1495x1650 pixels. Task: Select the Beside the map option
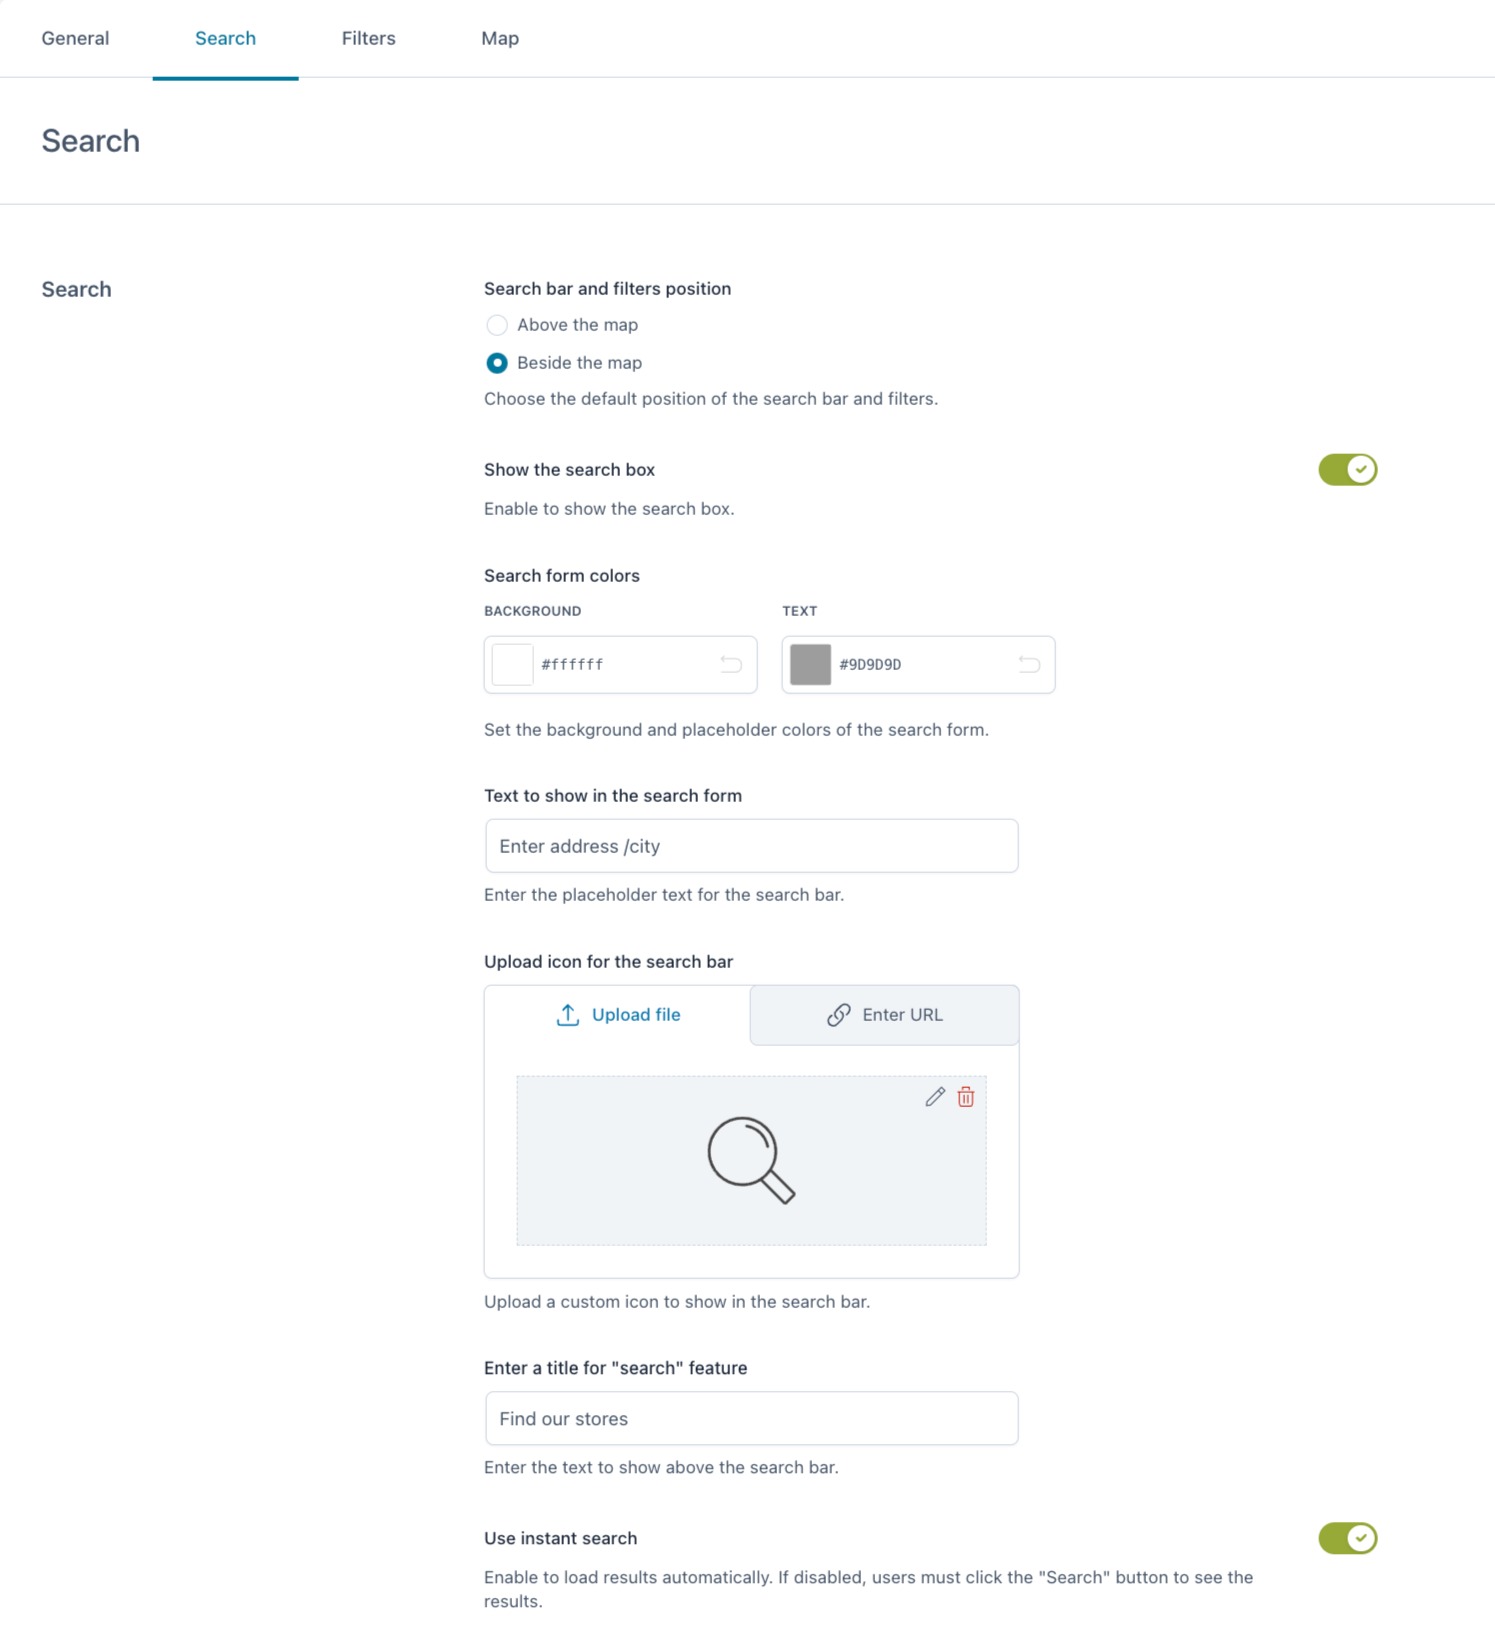(497, 363)
